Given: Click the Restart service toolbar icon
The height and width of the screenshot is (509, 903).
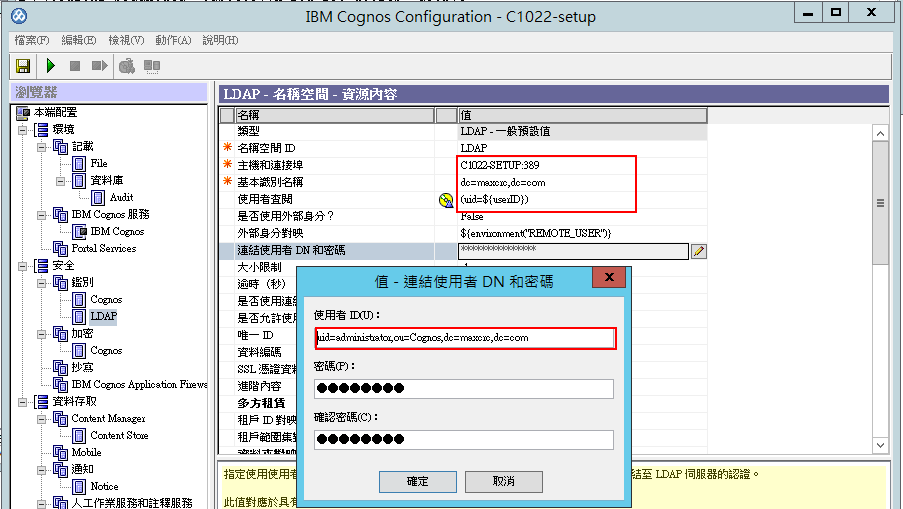Looking at the screenshot, I should point(100,66).
